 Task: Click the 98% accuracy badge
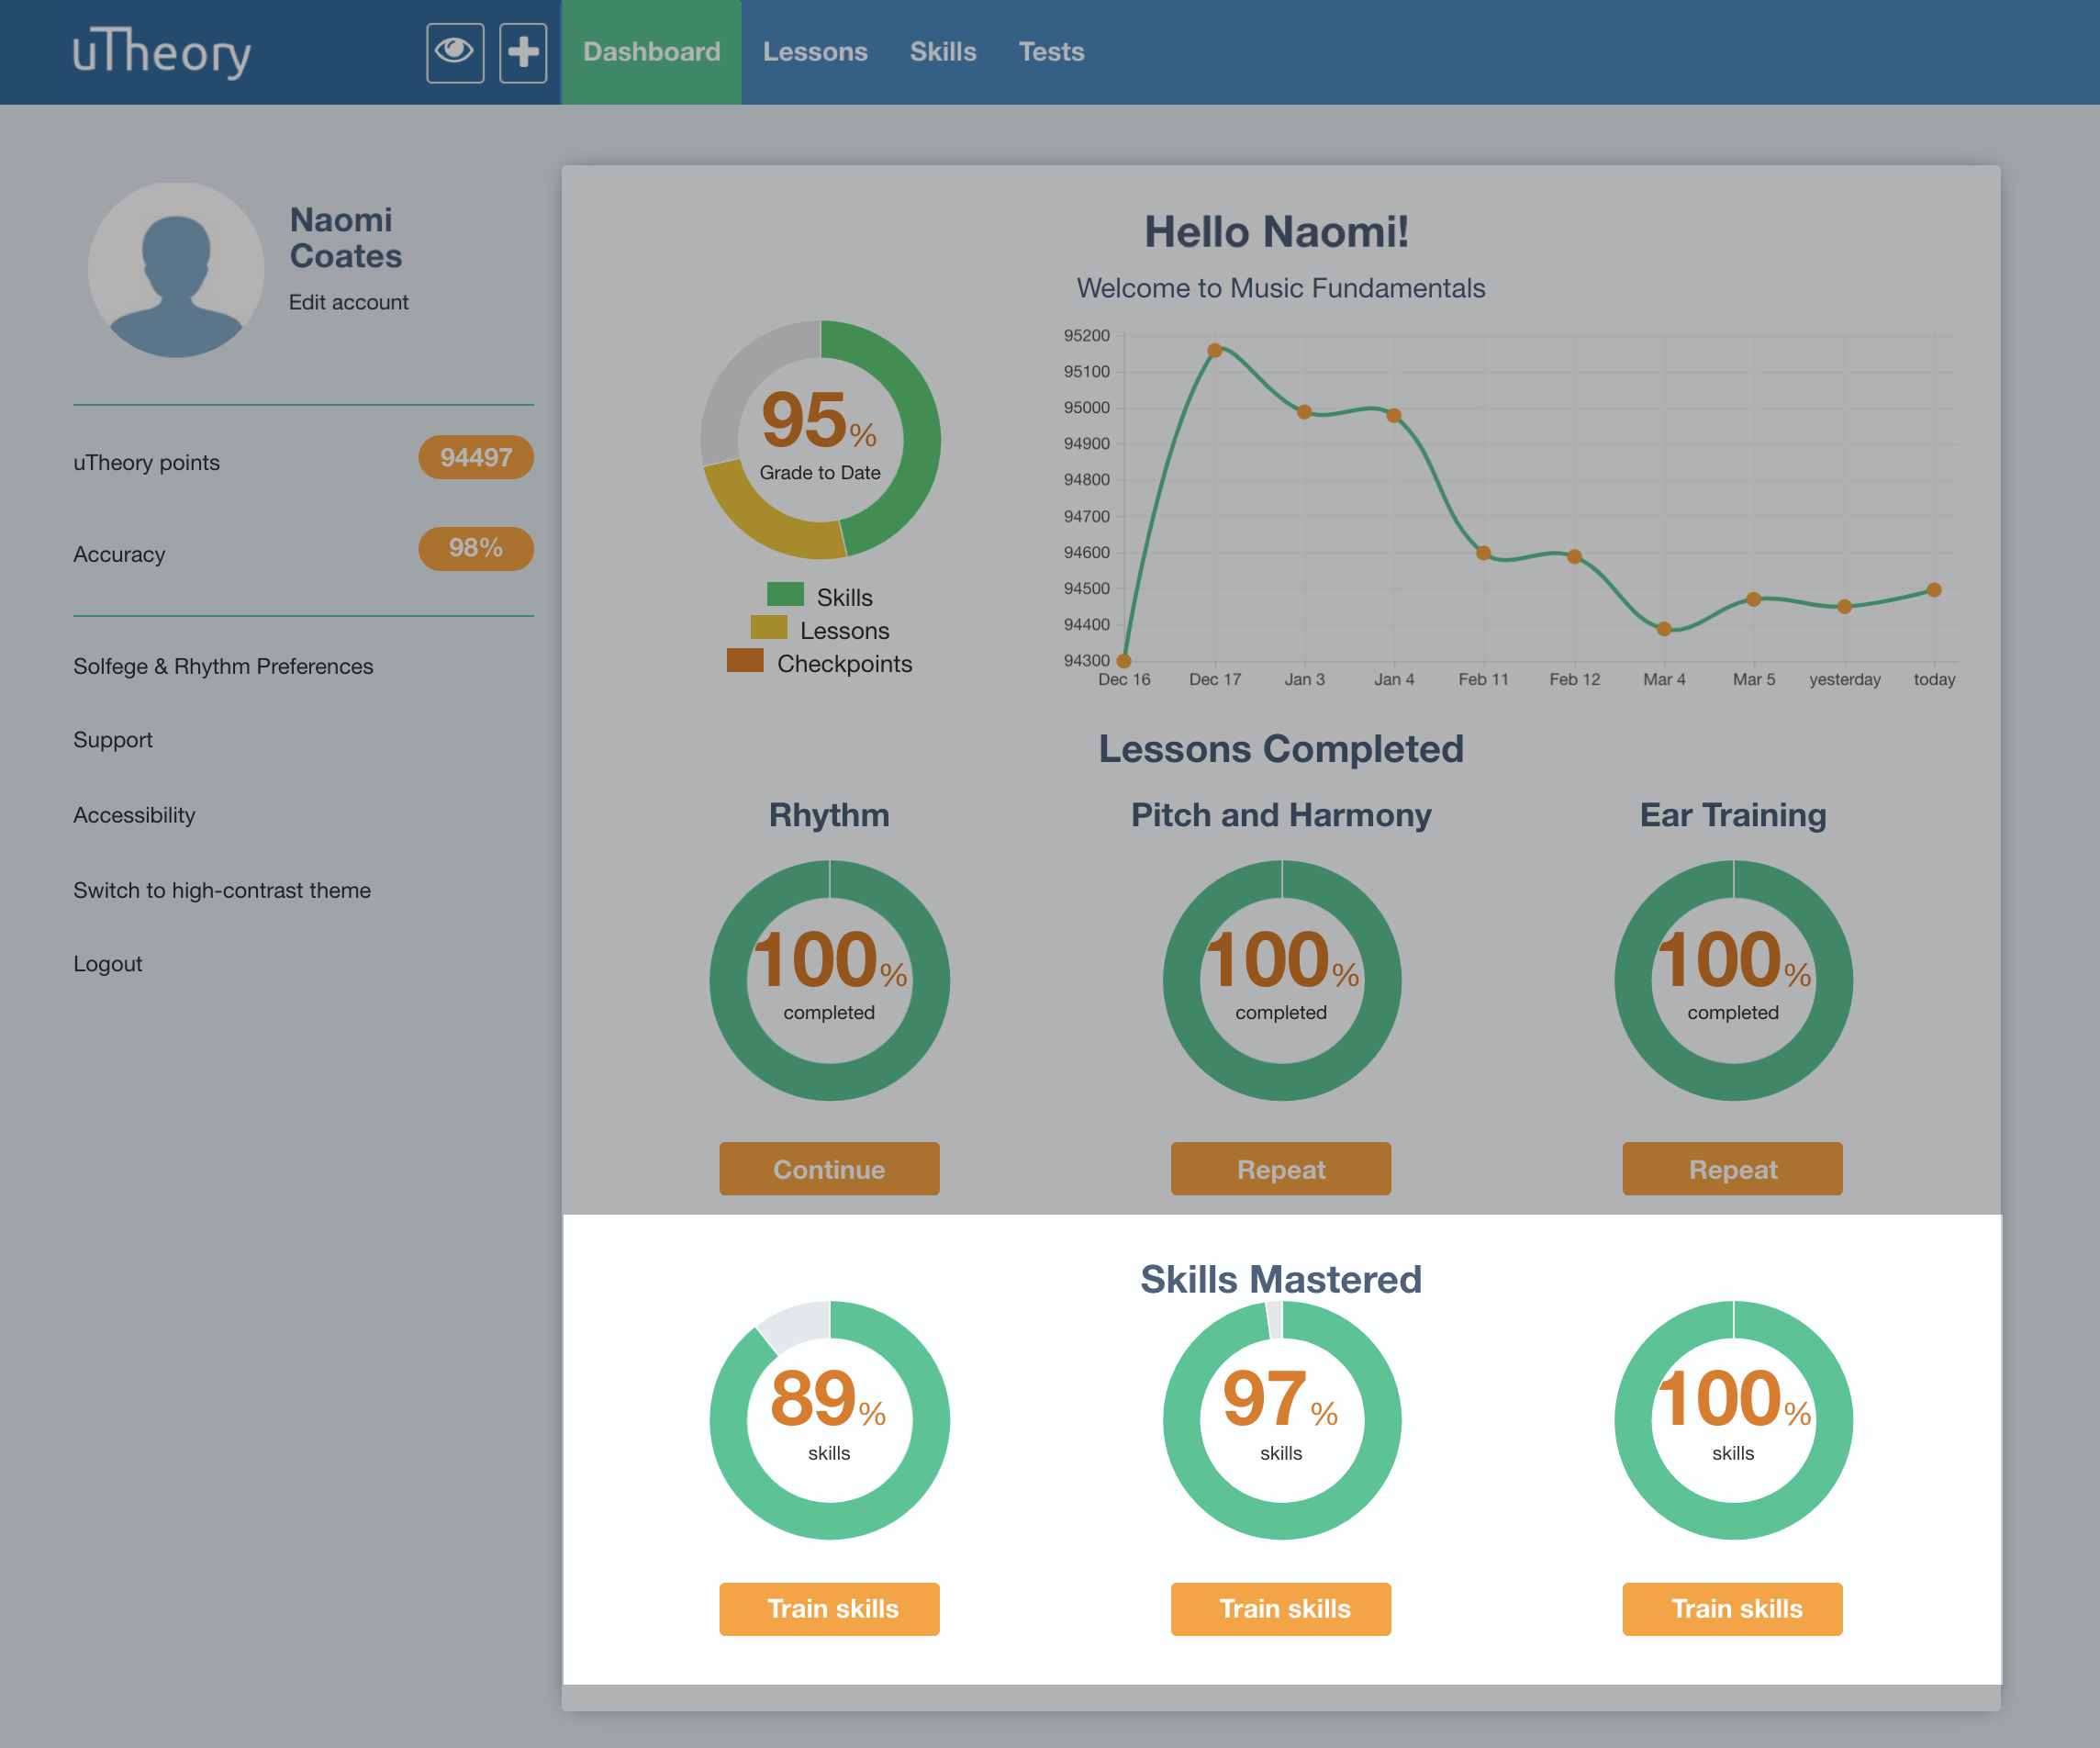(476, 548)
